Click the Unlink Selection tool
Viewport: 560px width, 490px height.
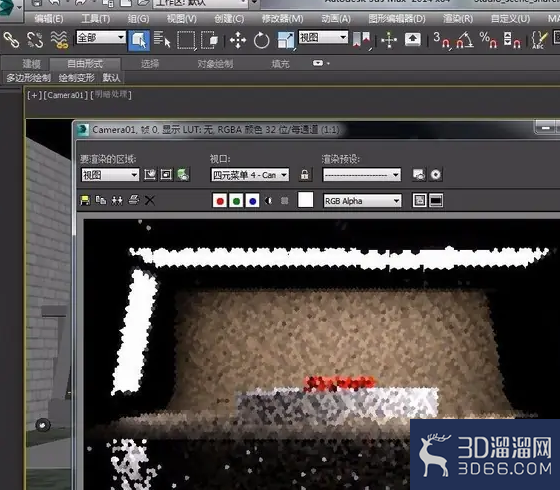pyautogui.click(x=35, y=39)
